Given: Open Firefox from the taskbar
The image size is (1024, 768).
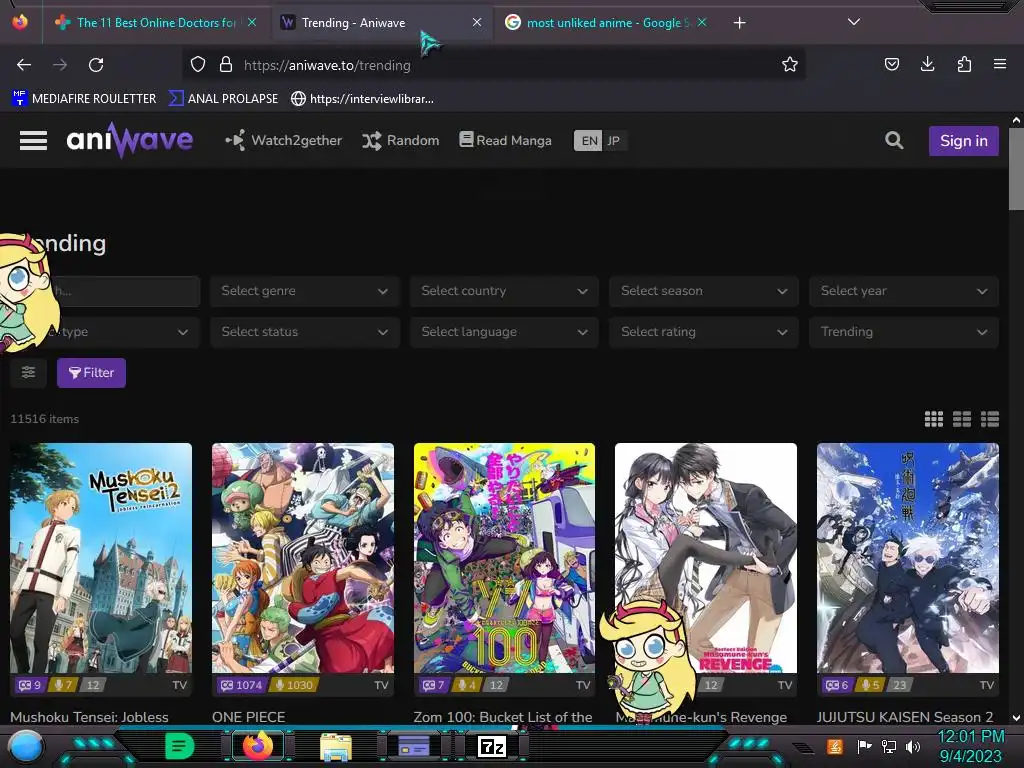Looking at the screenshot, I should tap(258, 746).
